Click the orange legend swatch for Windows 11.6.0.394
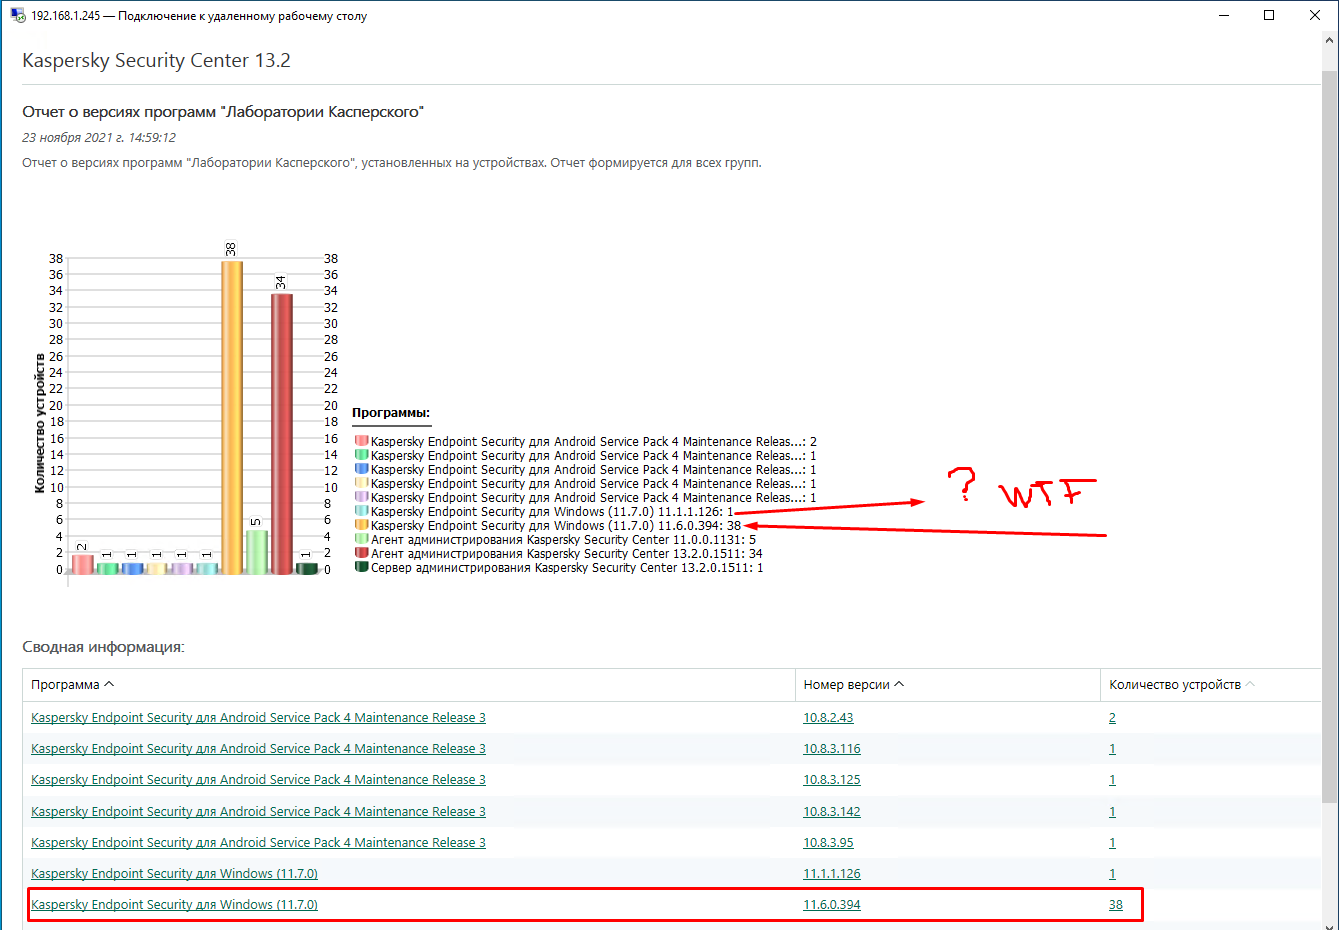This screenshot has width=1339, height=930. tap(361, 524)
